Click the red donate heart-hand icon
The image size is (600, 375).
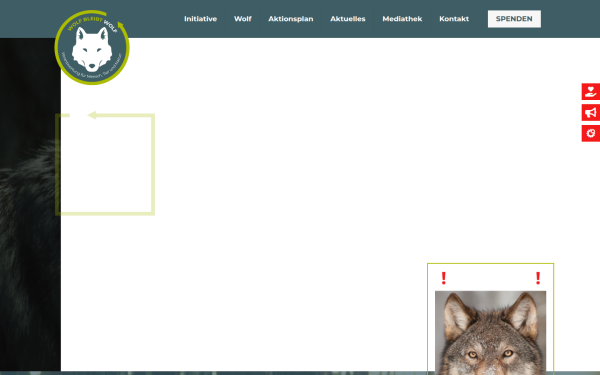pos(591,92)
